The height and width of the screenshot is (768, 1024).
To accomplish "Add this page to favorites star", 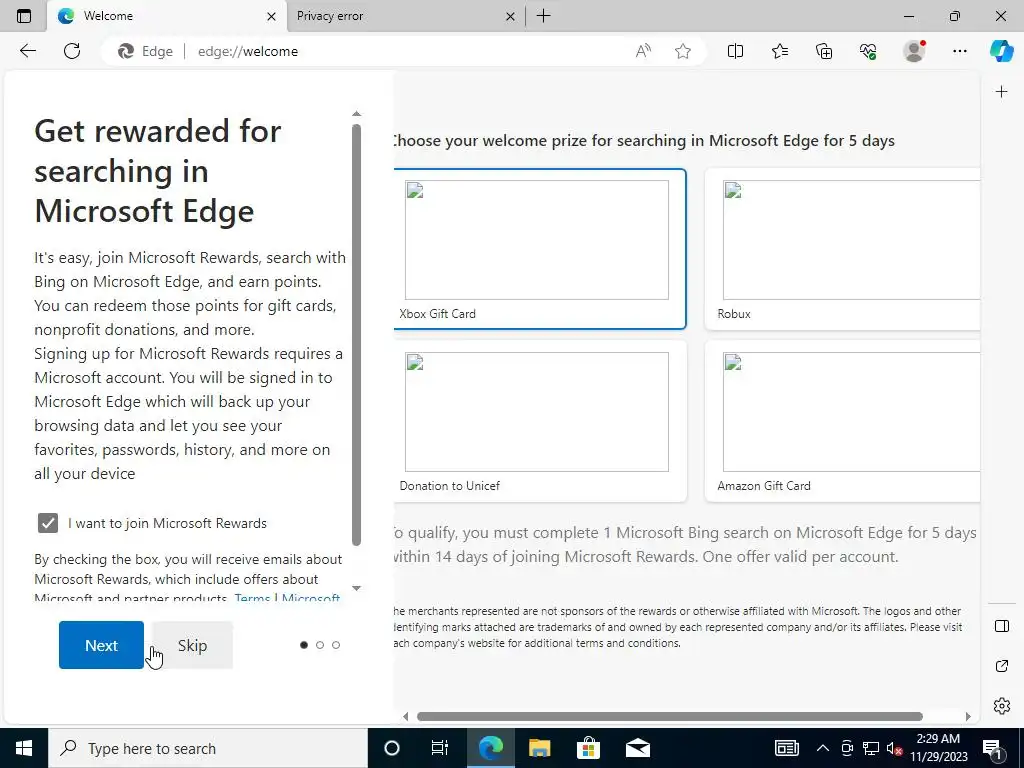I will pyautogui.click(x=683, y=51).
